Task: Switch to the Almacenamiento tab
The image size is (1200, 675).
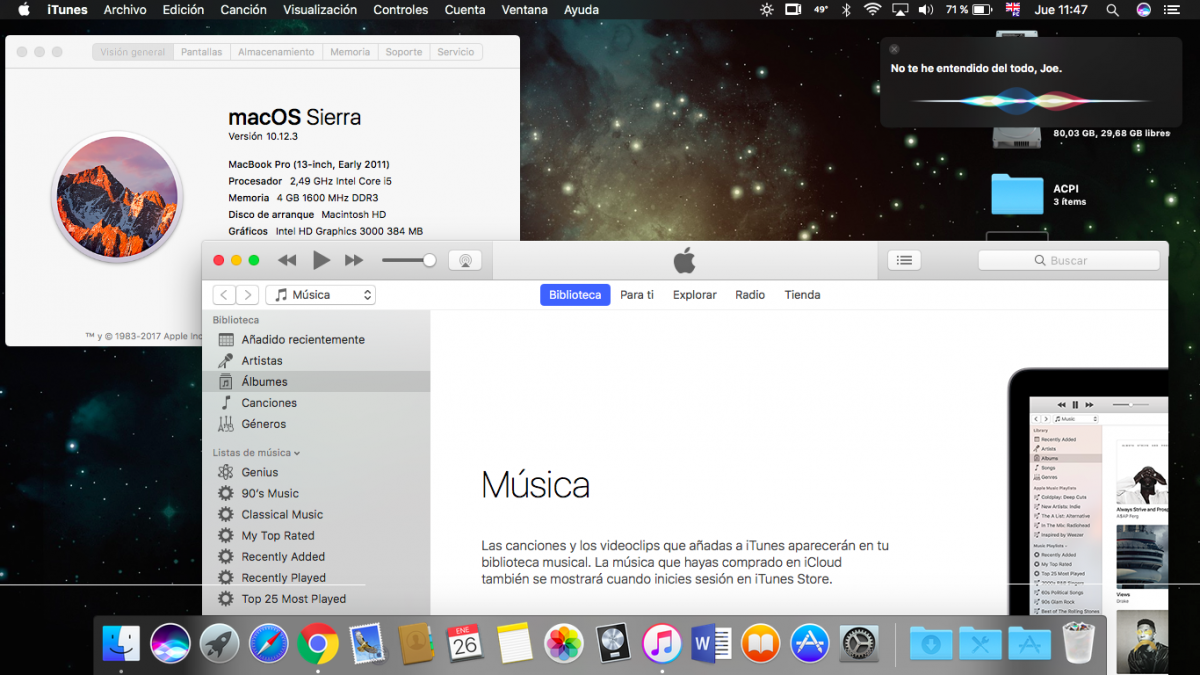Action: tap(276, 52)
